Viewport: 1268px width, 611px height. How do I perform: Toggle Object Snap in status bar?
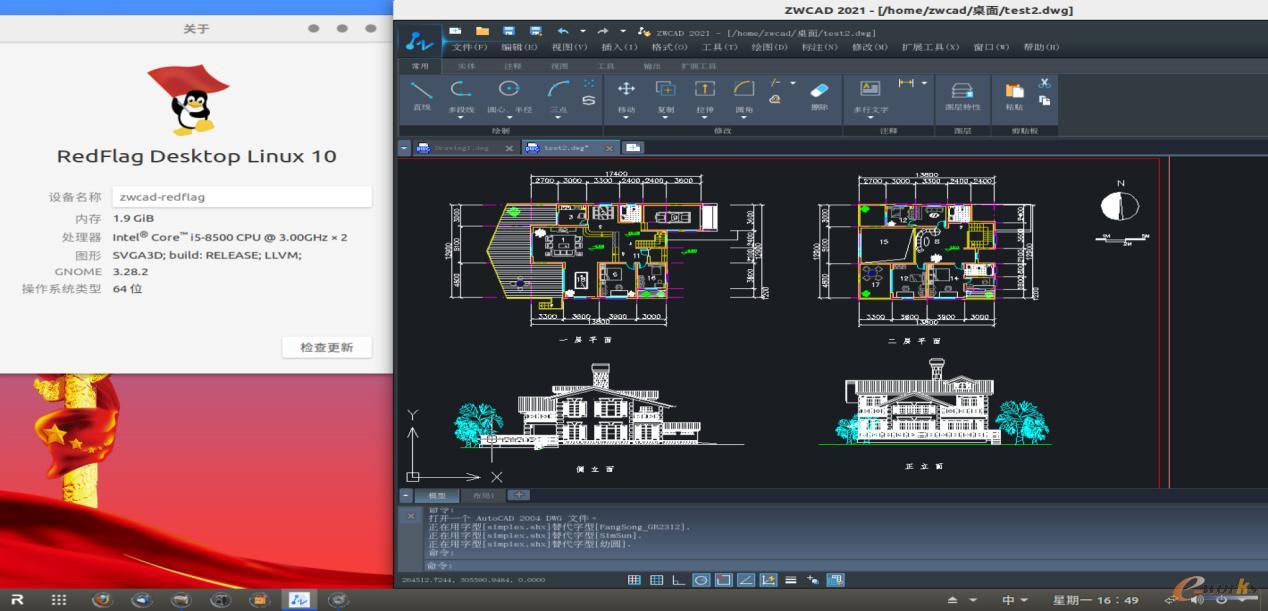723,579
